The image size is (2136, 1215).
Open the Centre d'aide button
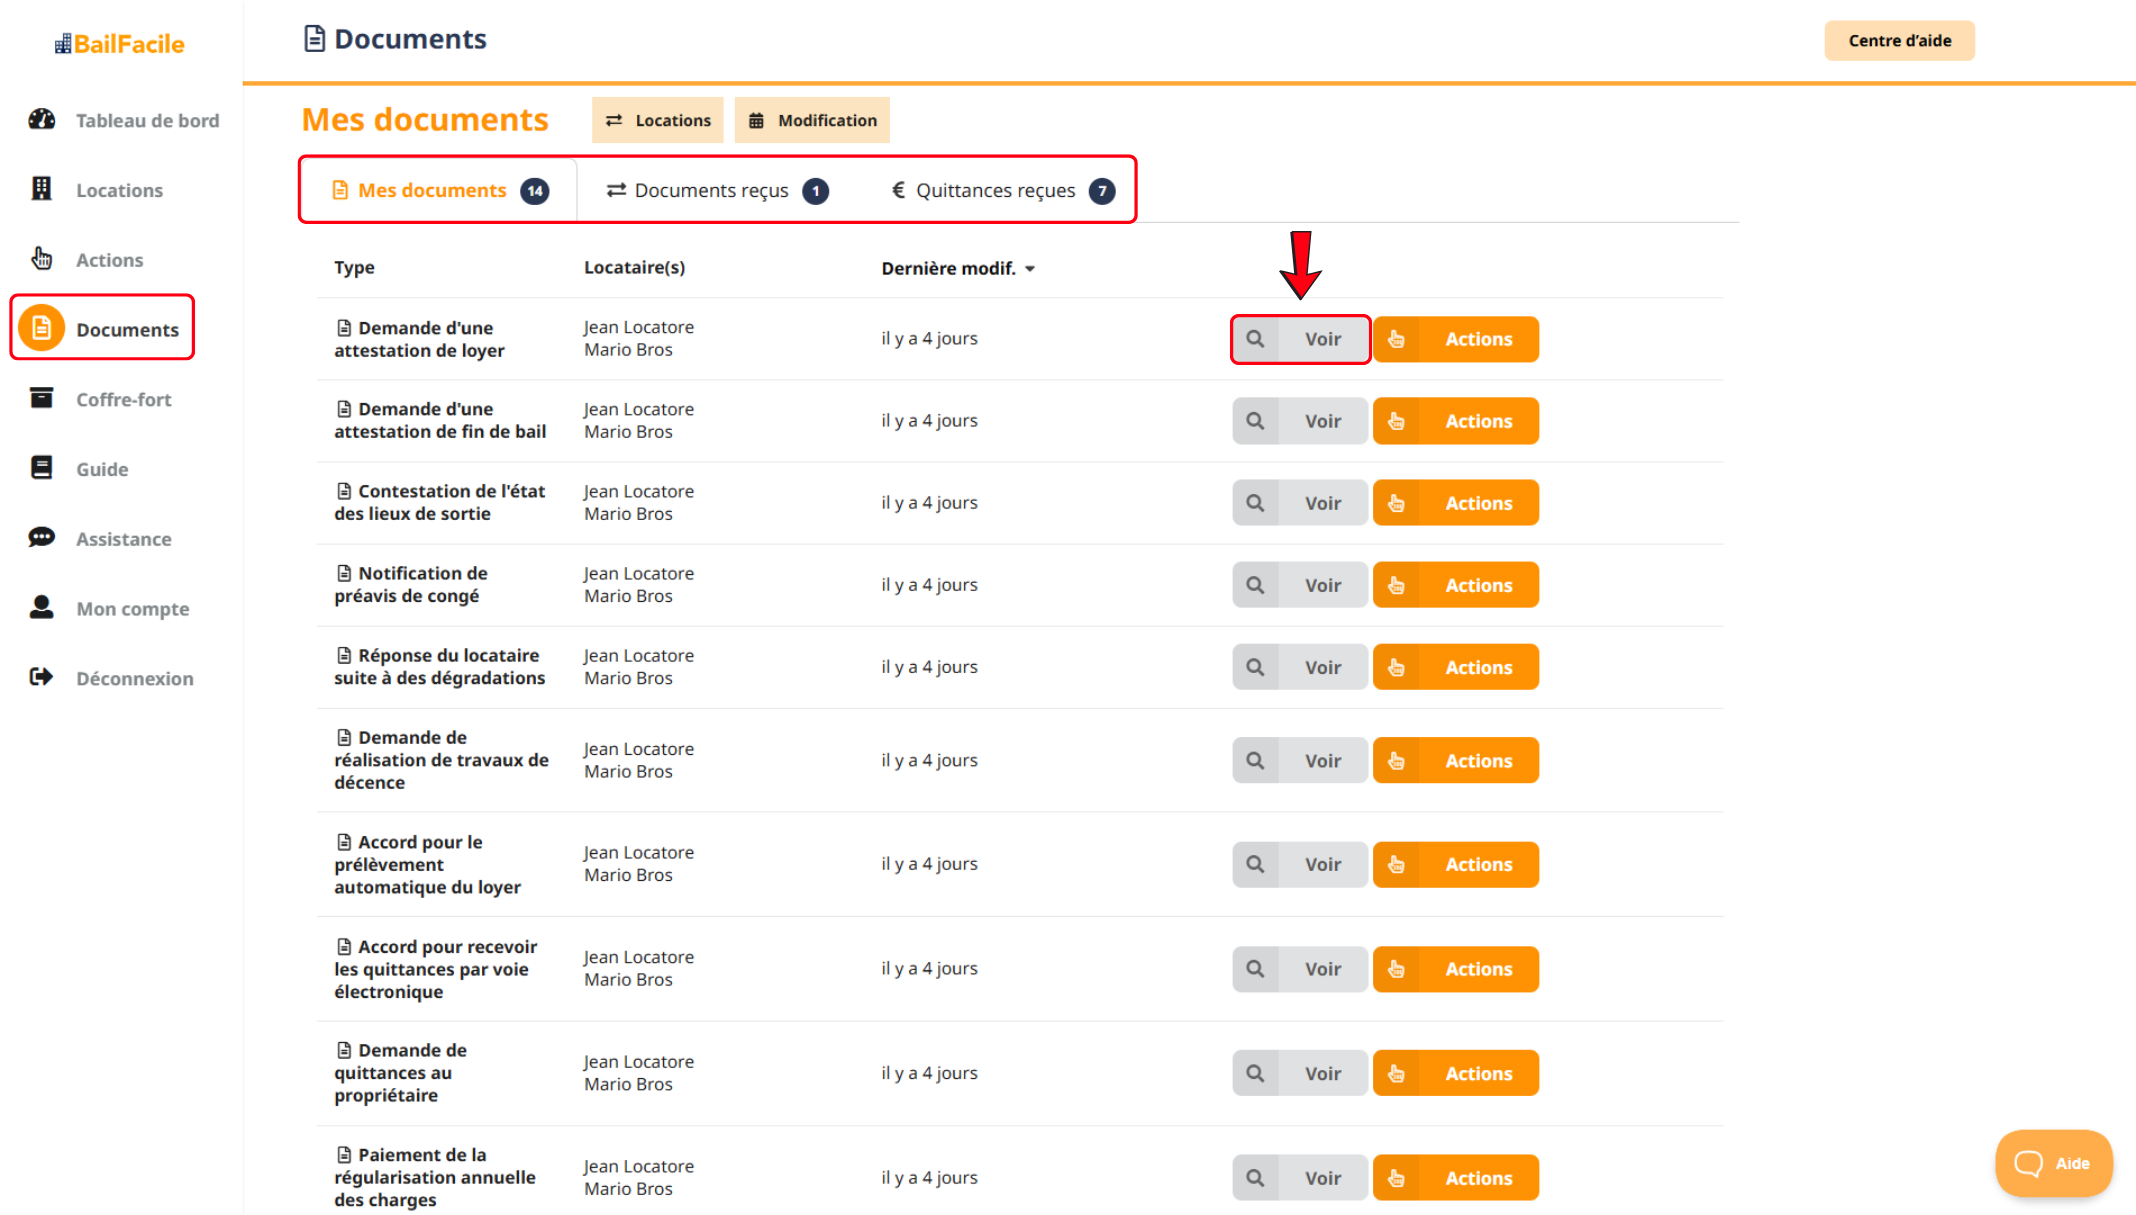pos(1899,41)
